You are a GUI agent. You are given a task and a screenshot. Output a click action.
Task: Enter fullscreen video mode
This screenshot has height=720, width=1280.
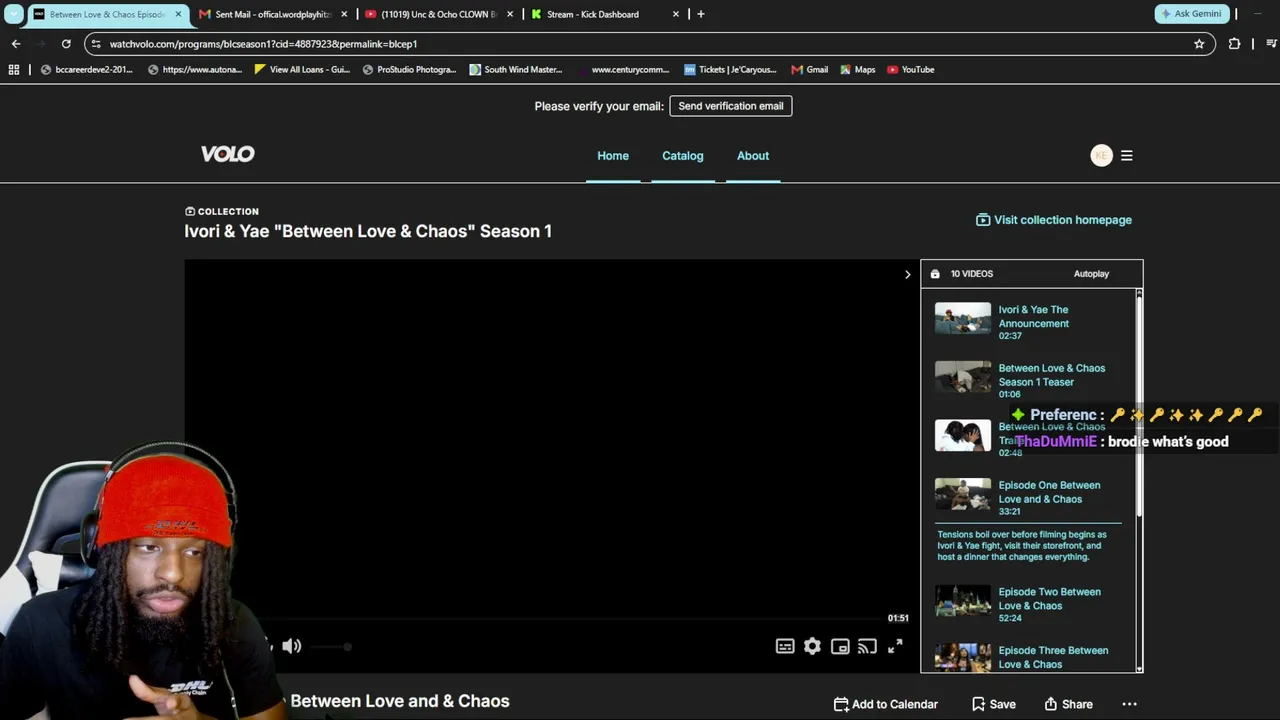point(895,647)
